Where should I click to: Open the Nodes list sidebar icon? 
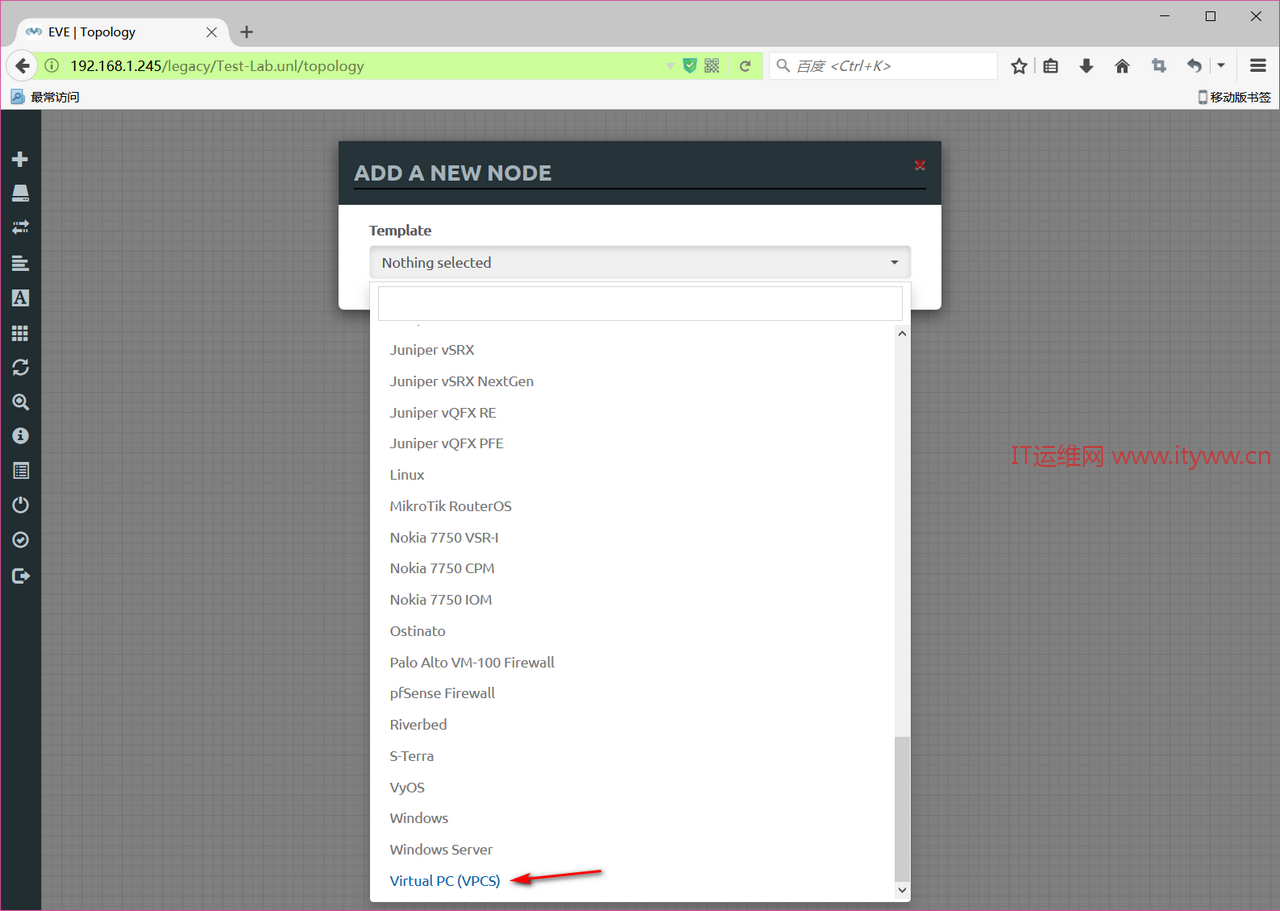click(x=20, y=193)
